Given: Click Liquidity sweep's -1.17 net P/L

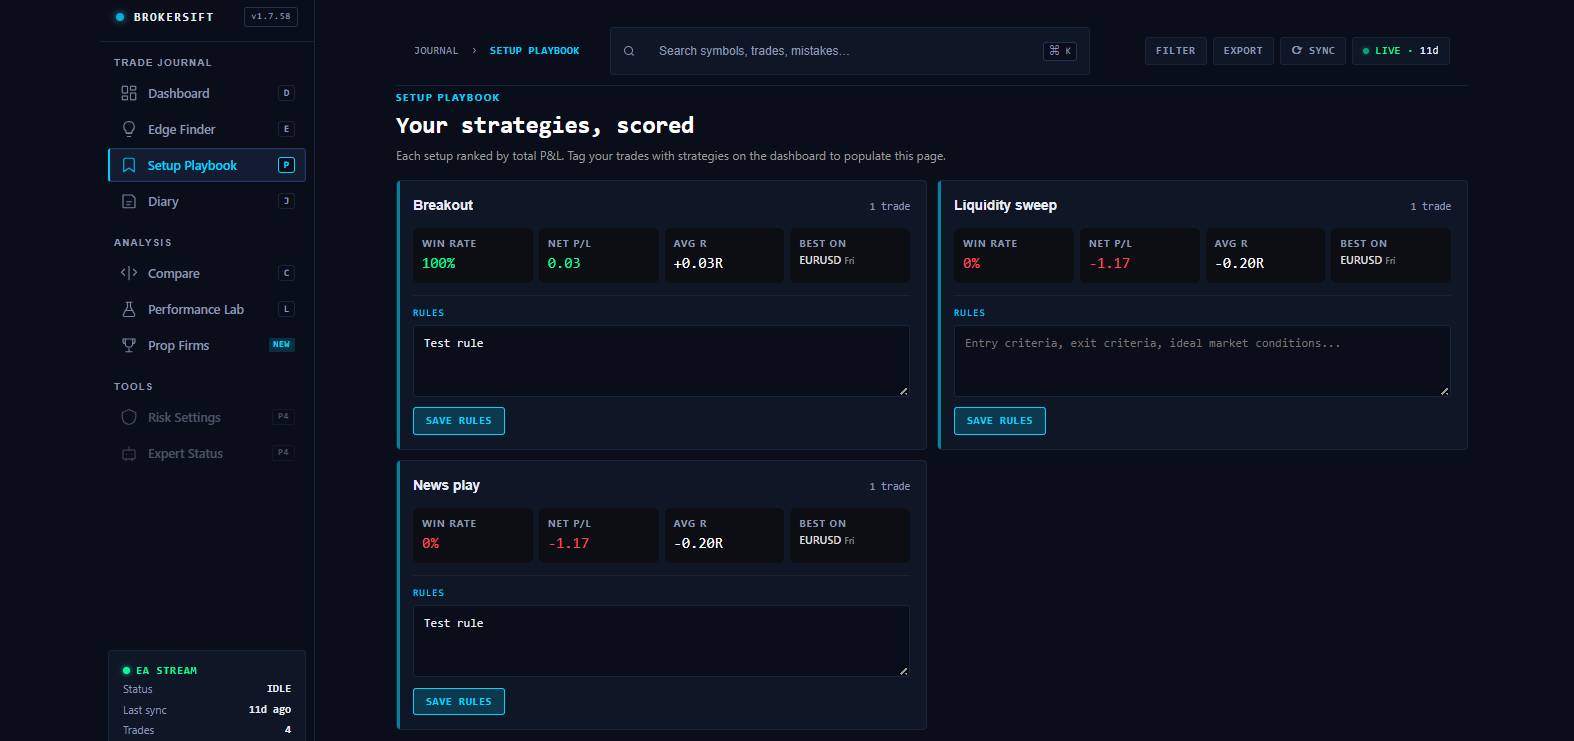Looking at the screenshot, I should [x=1109, y=263].
